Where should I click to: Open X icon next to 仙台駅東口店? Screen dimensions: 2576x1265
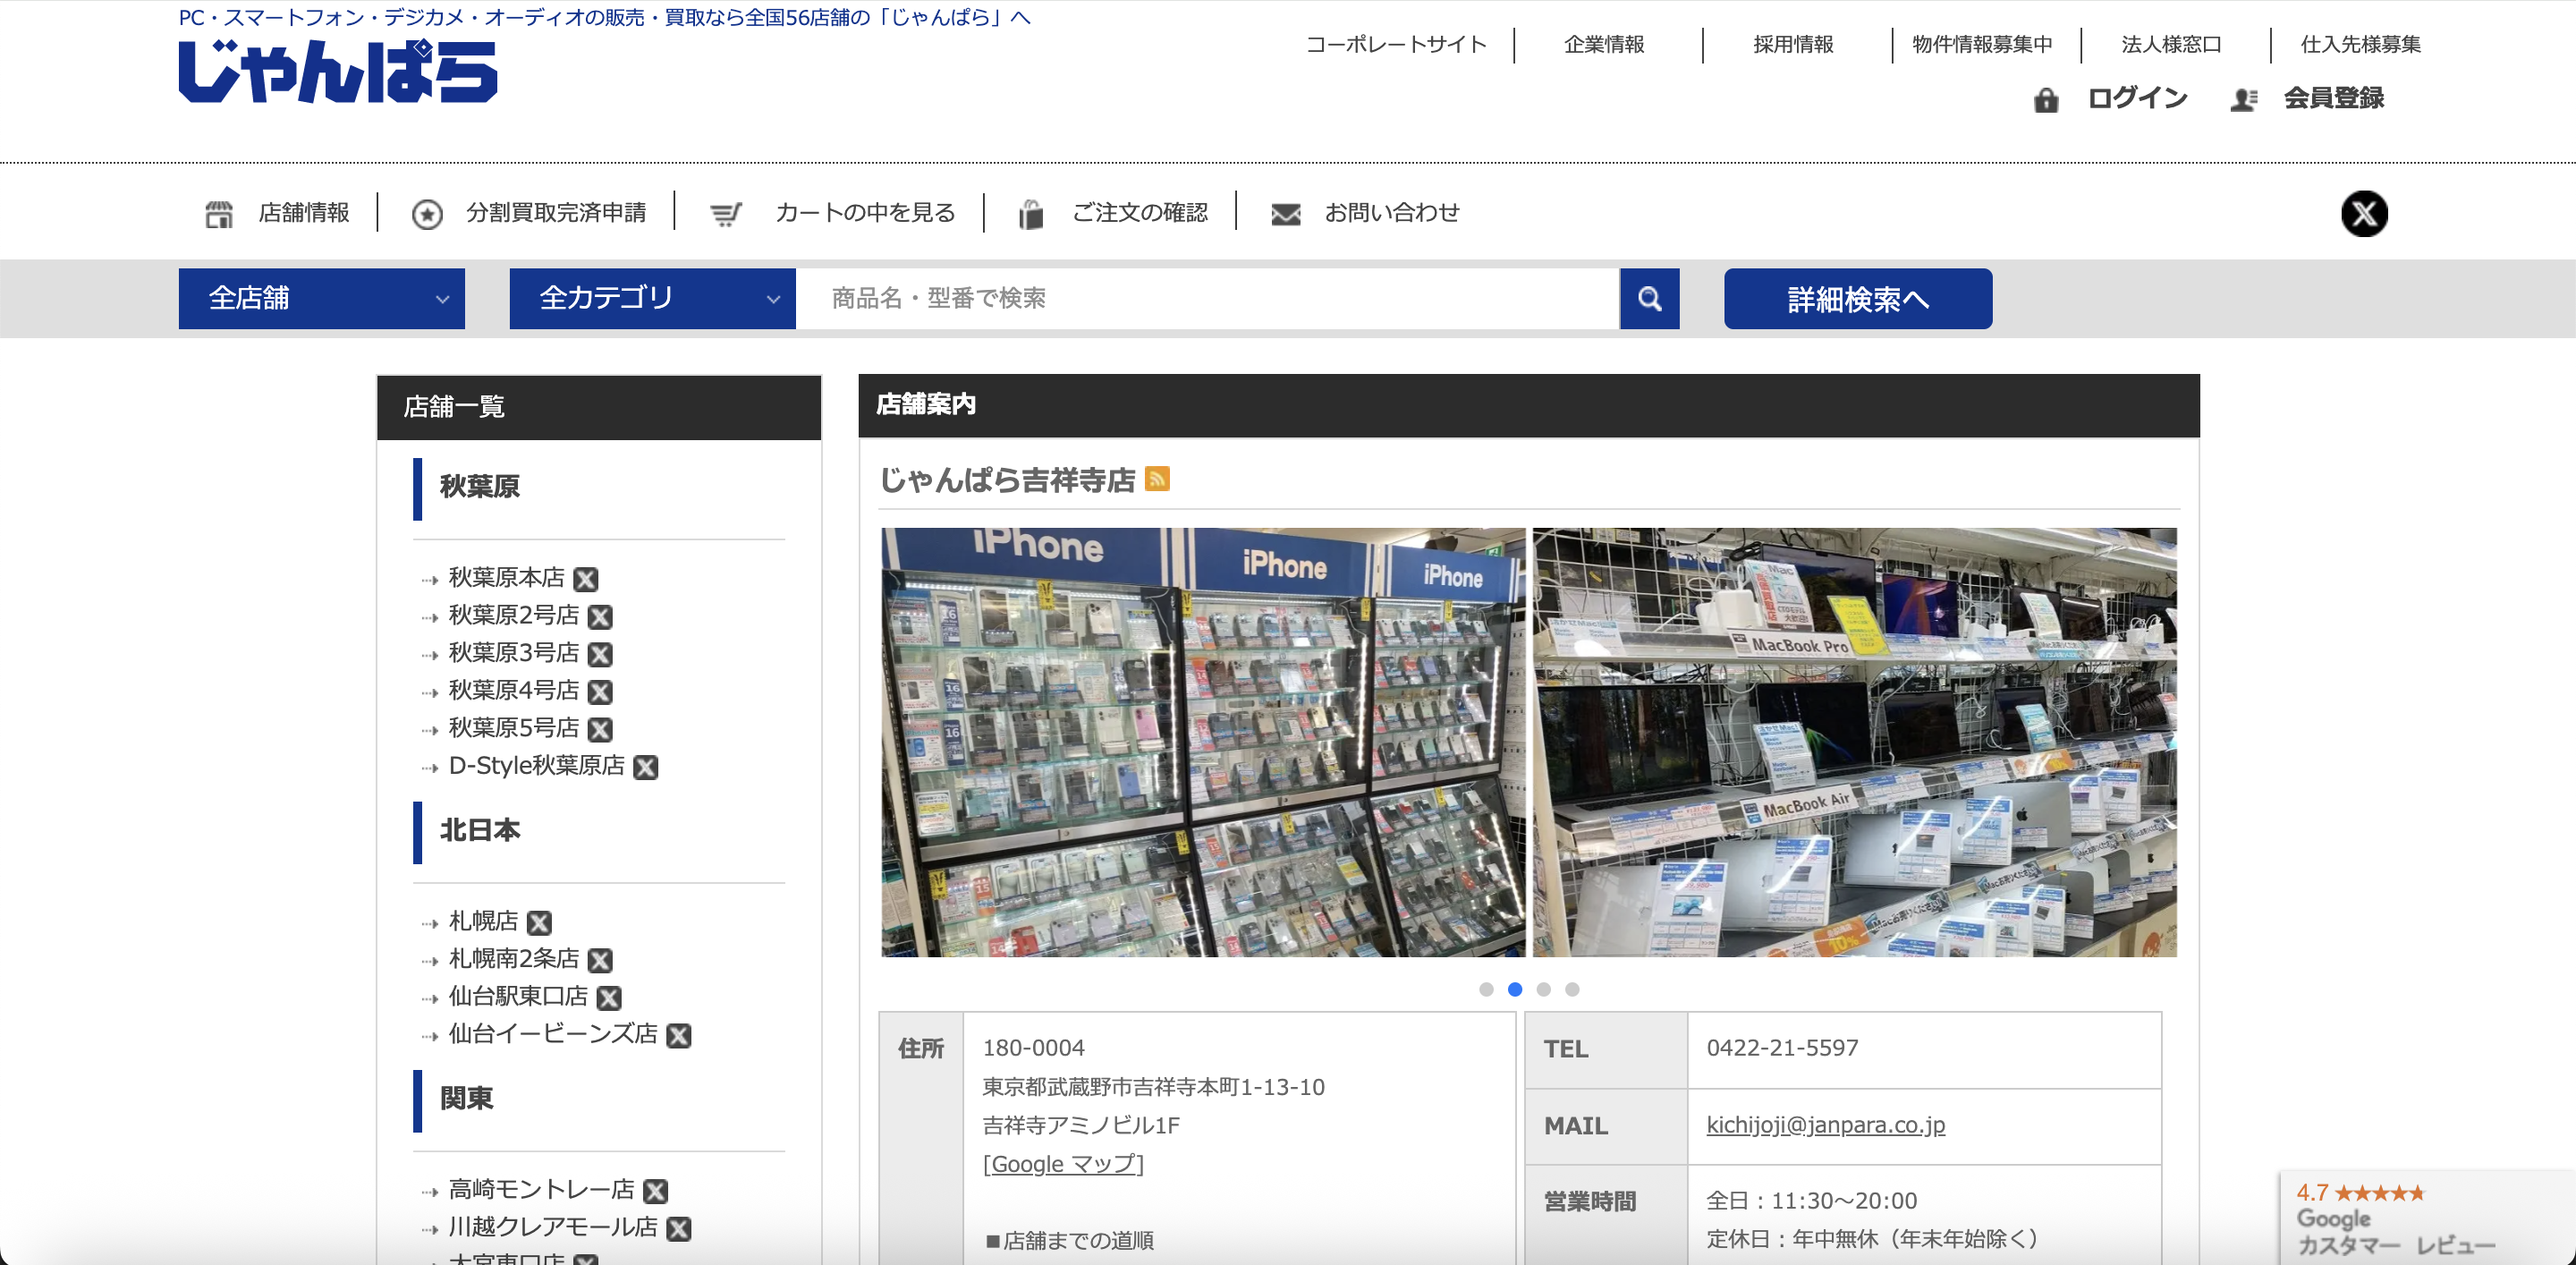tap(609, 997)
